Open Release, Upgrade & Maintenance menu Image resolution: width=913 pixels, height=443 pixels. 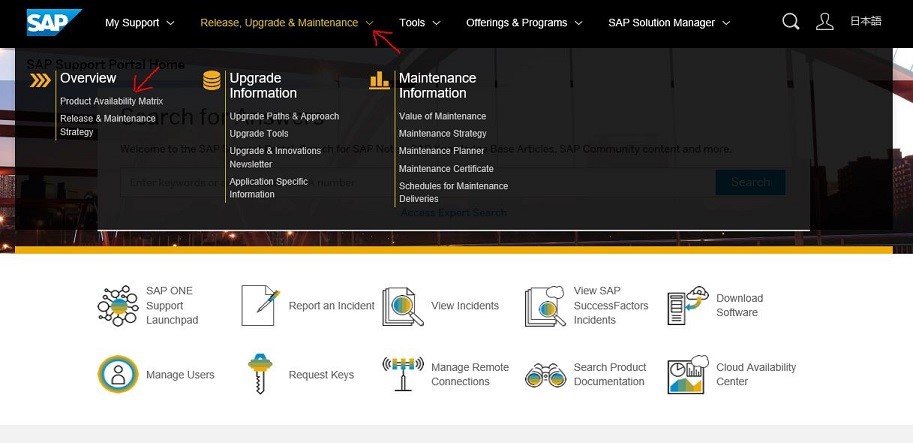[x=279, y=23]
